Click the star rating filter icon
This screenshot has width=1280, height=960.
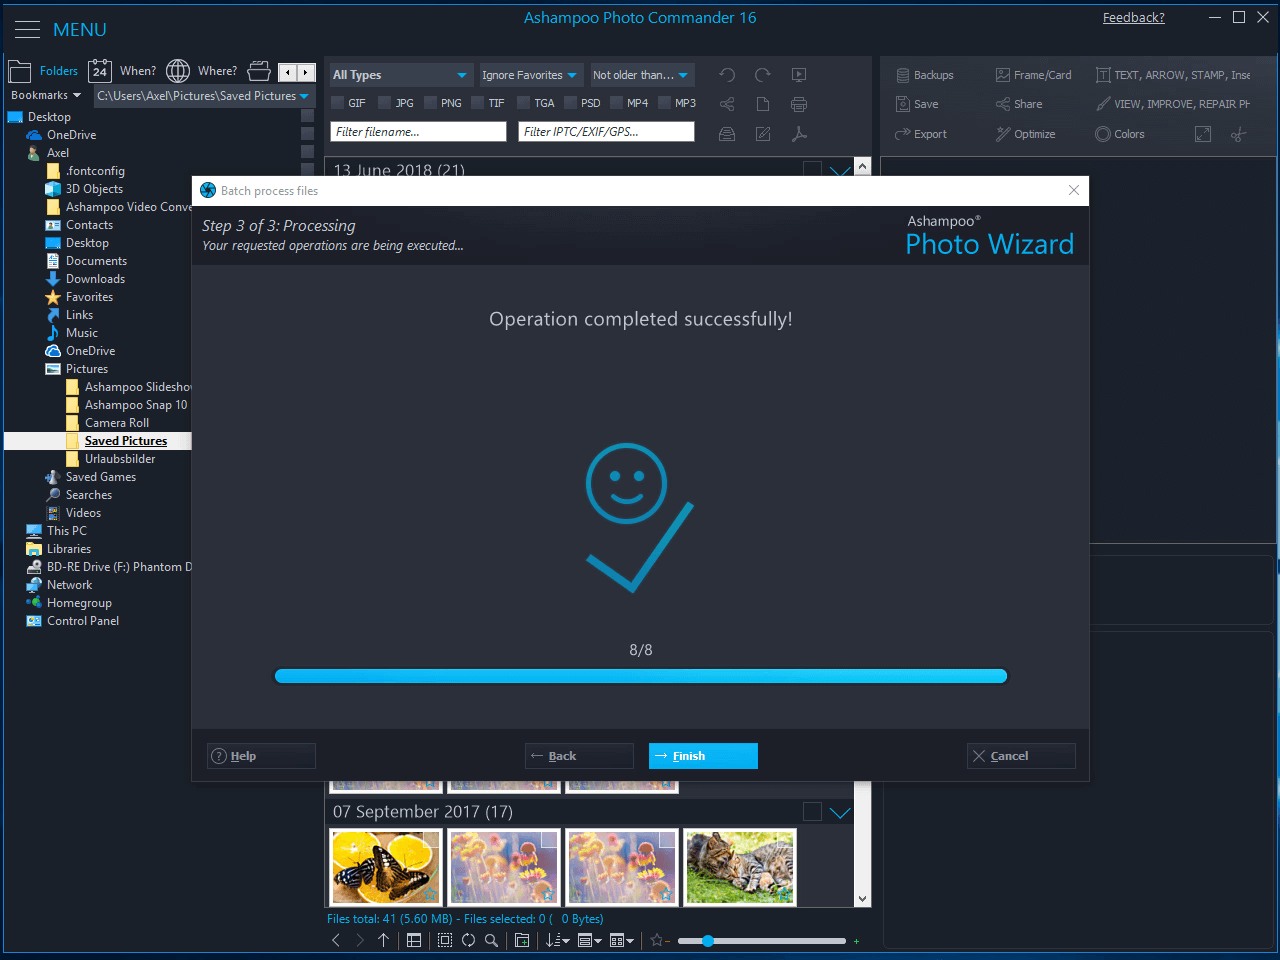[x=660, y=940]
